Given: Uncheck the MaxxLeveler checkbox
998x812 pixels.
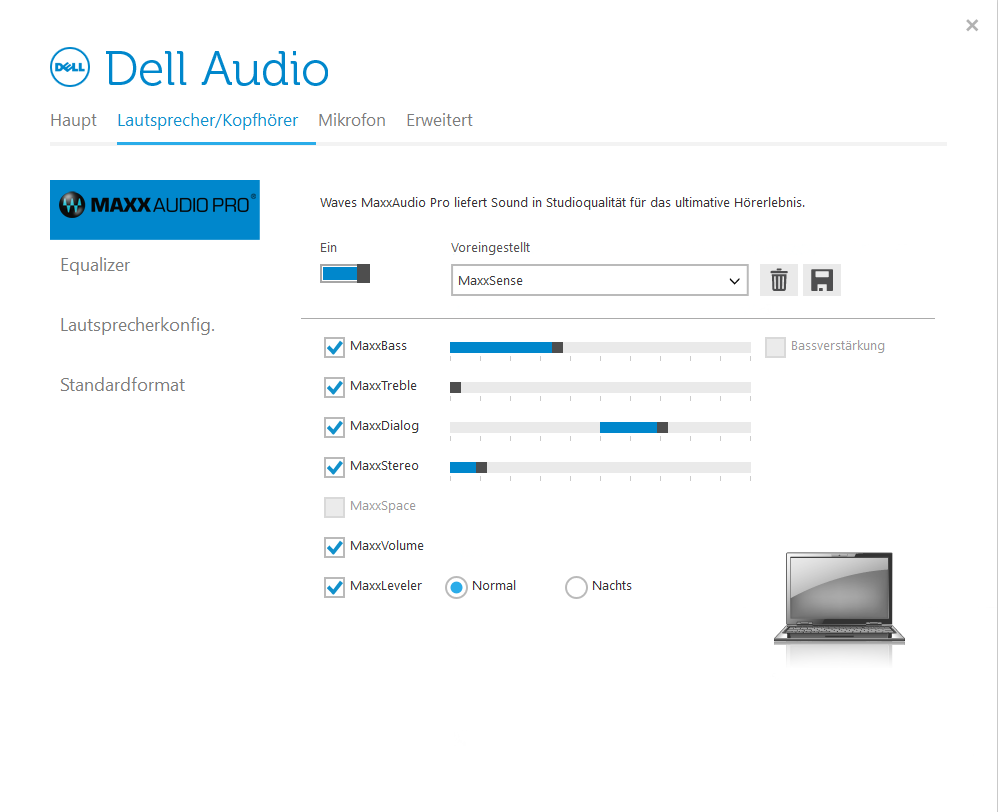Looking at the screenshot, I should pyautogui.click(x=334, y=587).
